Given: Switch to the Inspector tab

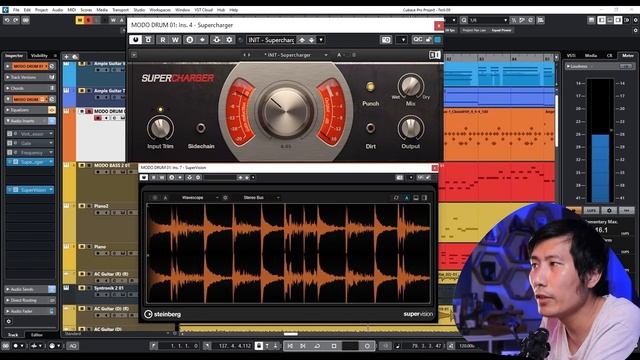Looking at the screenshot, I should [x=14, y=56].
